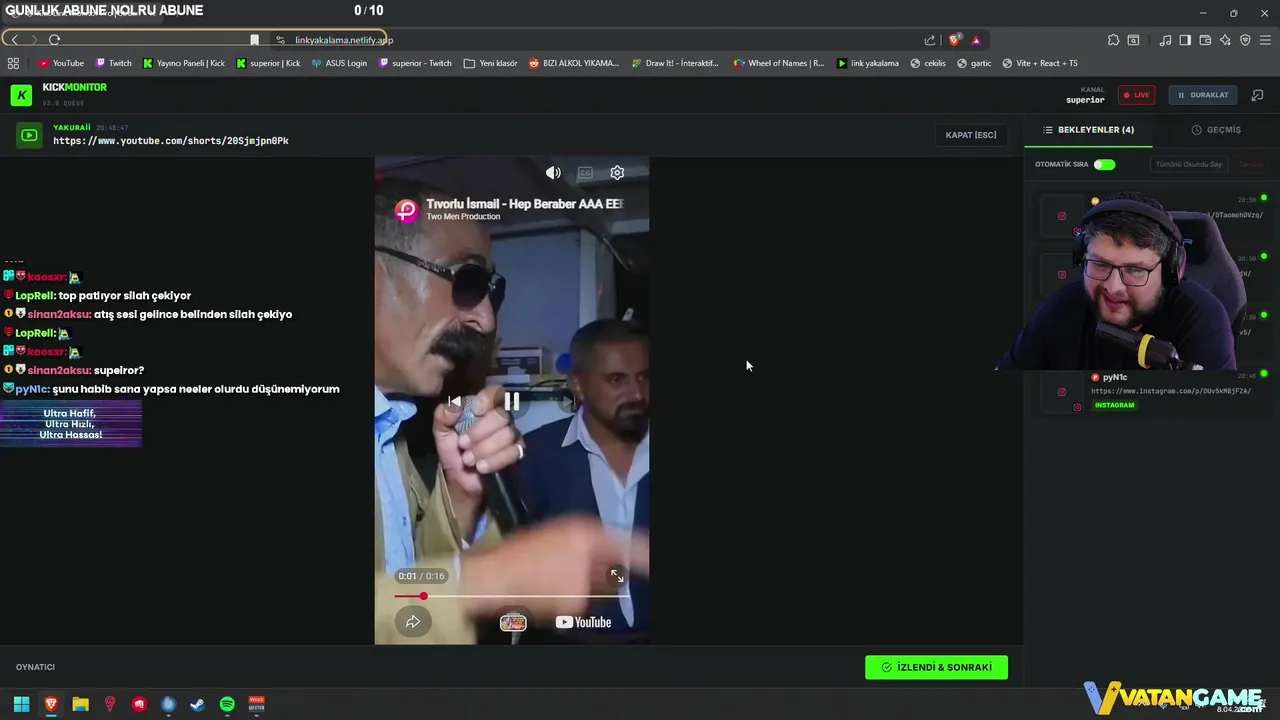Open Spotify from the taskbar

(227, 704)
